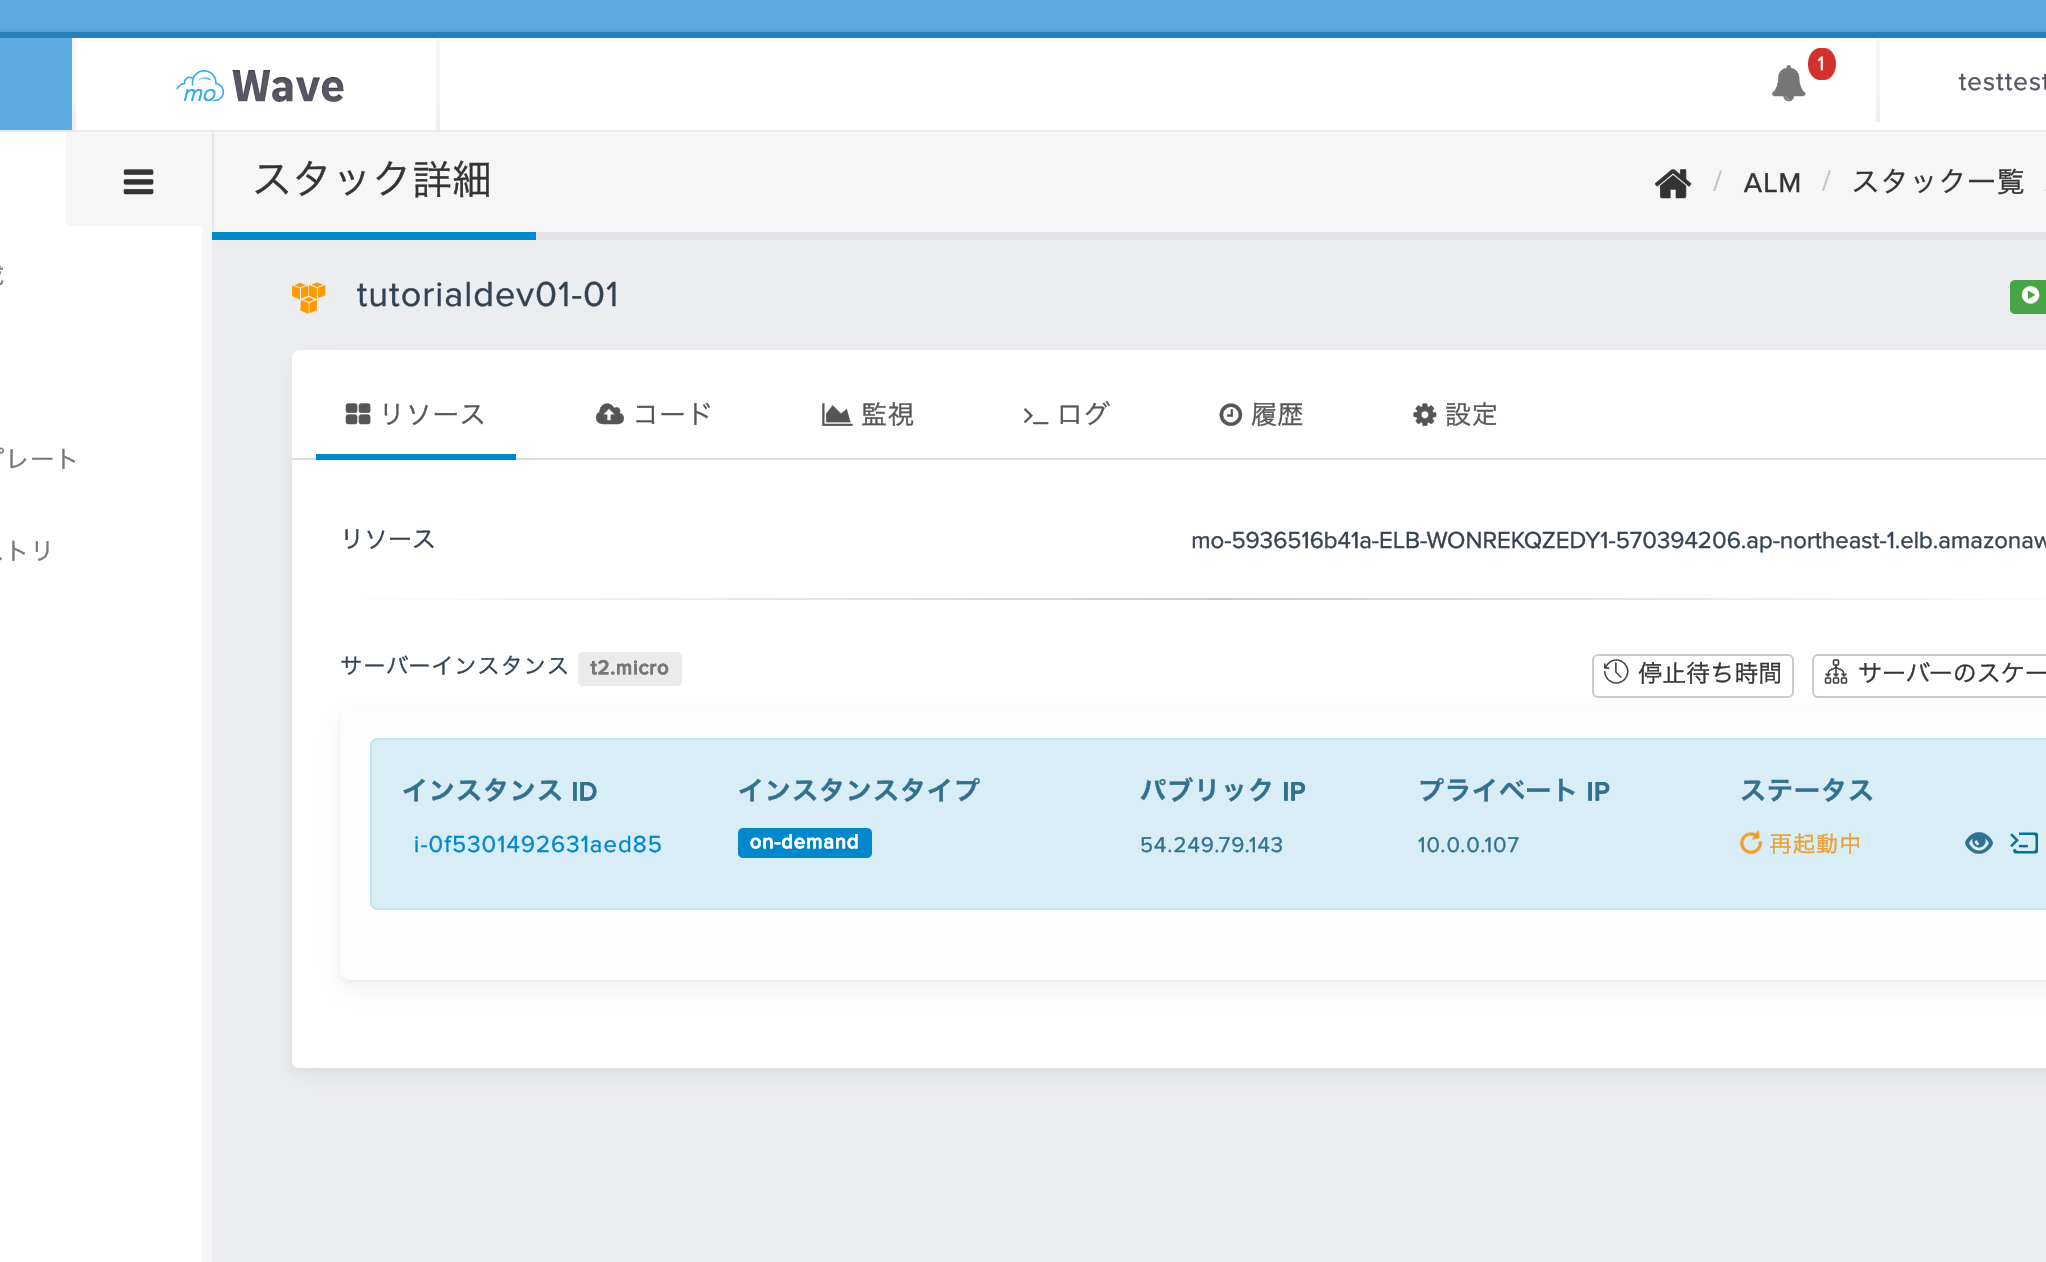Navigate to スタック一覧 breadcrumb
The width and height of the screenshot is (2046, 1262).
[x=1937, y=182]
